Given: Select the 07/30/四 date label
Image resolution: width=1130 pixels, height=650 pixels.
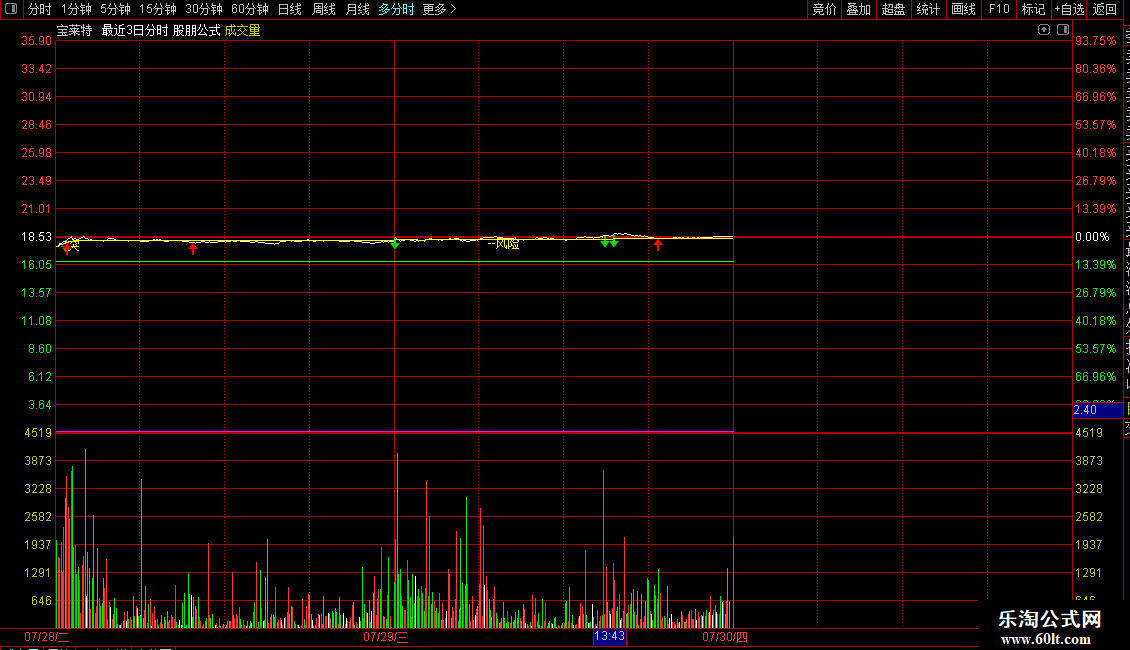Looking at the screenshot, I should tap(725, 637).
